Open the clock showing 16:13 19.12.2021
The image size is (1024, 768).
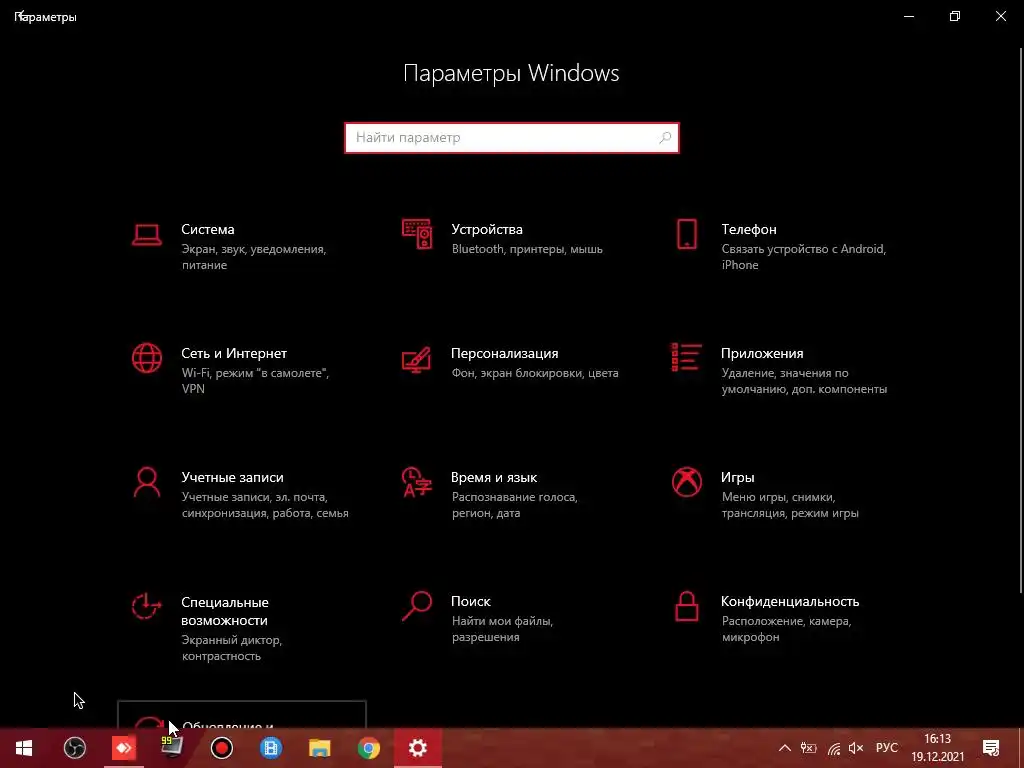coord(938,748)
